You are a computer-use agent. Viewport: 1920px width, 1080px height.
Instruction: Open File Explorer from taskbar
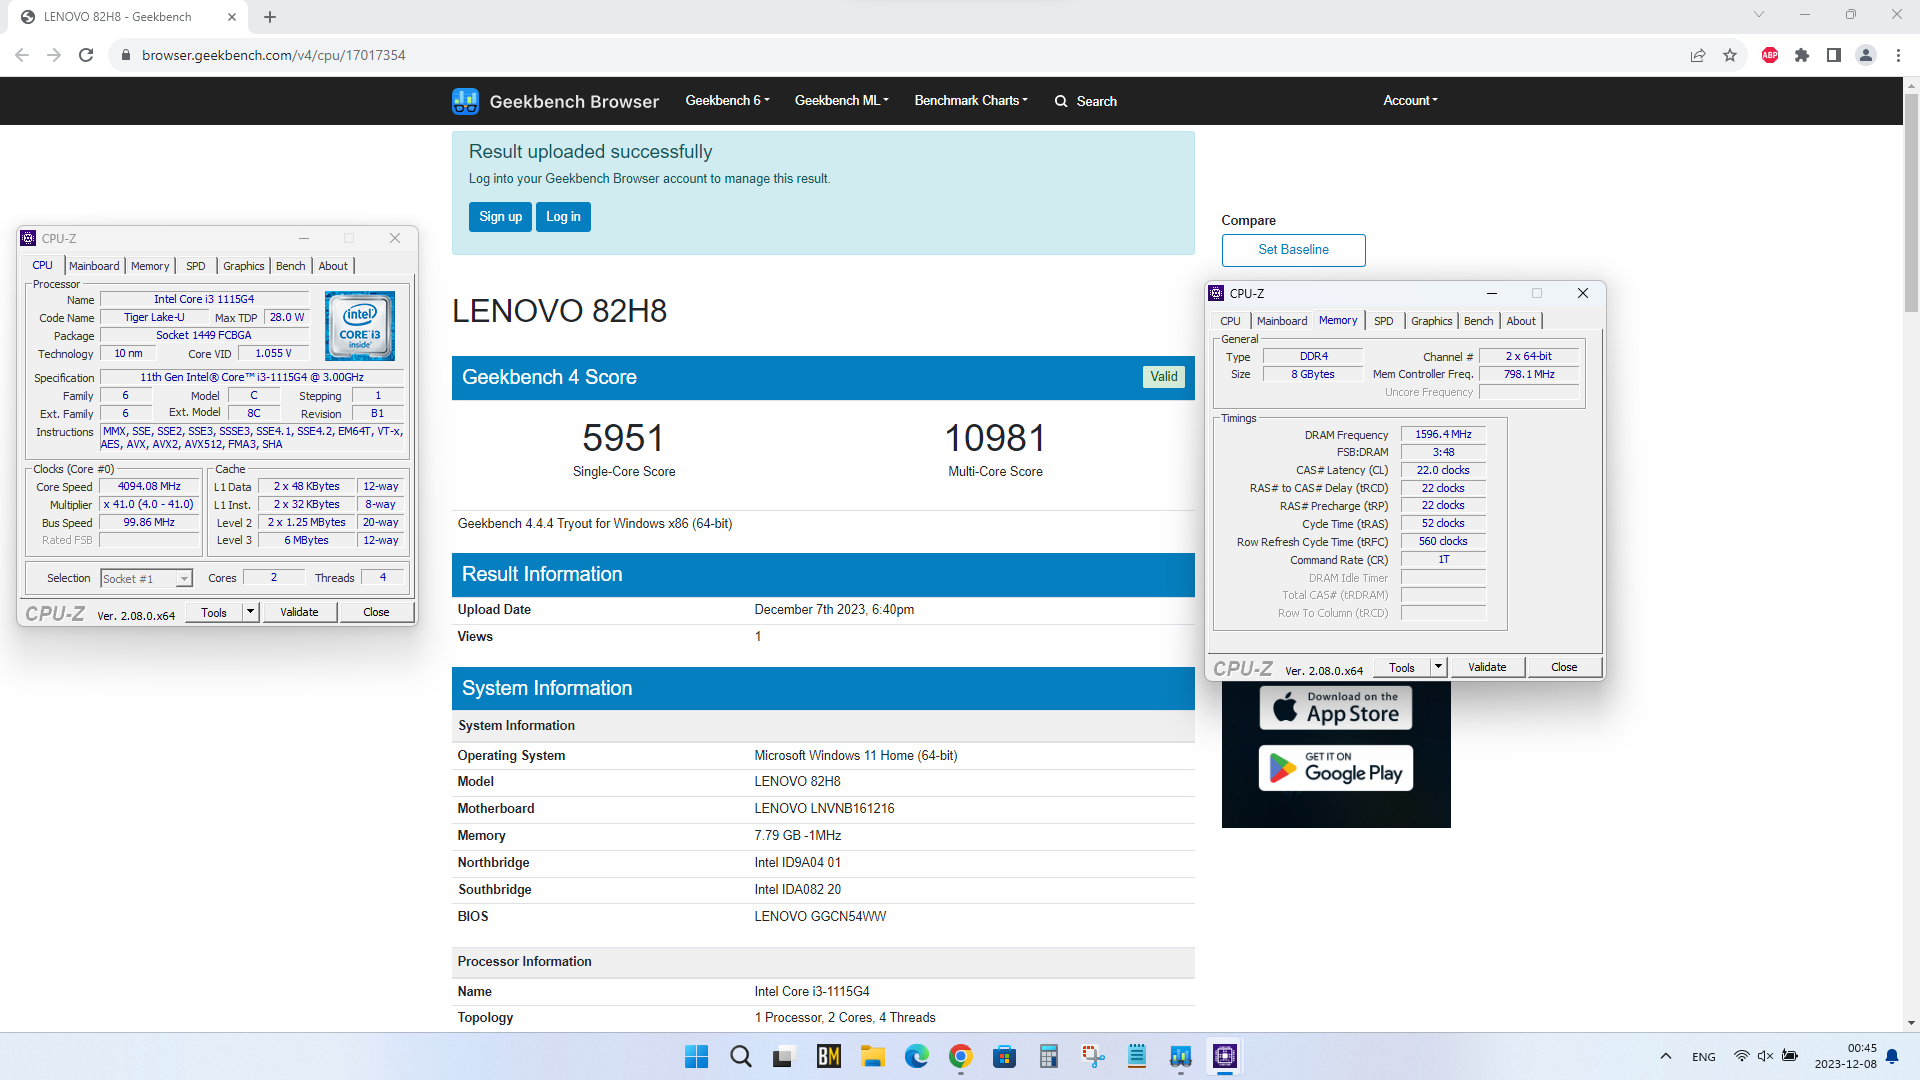click(x=873, y=1056)
